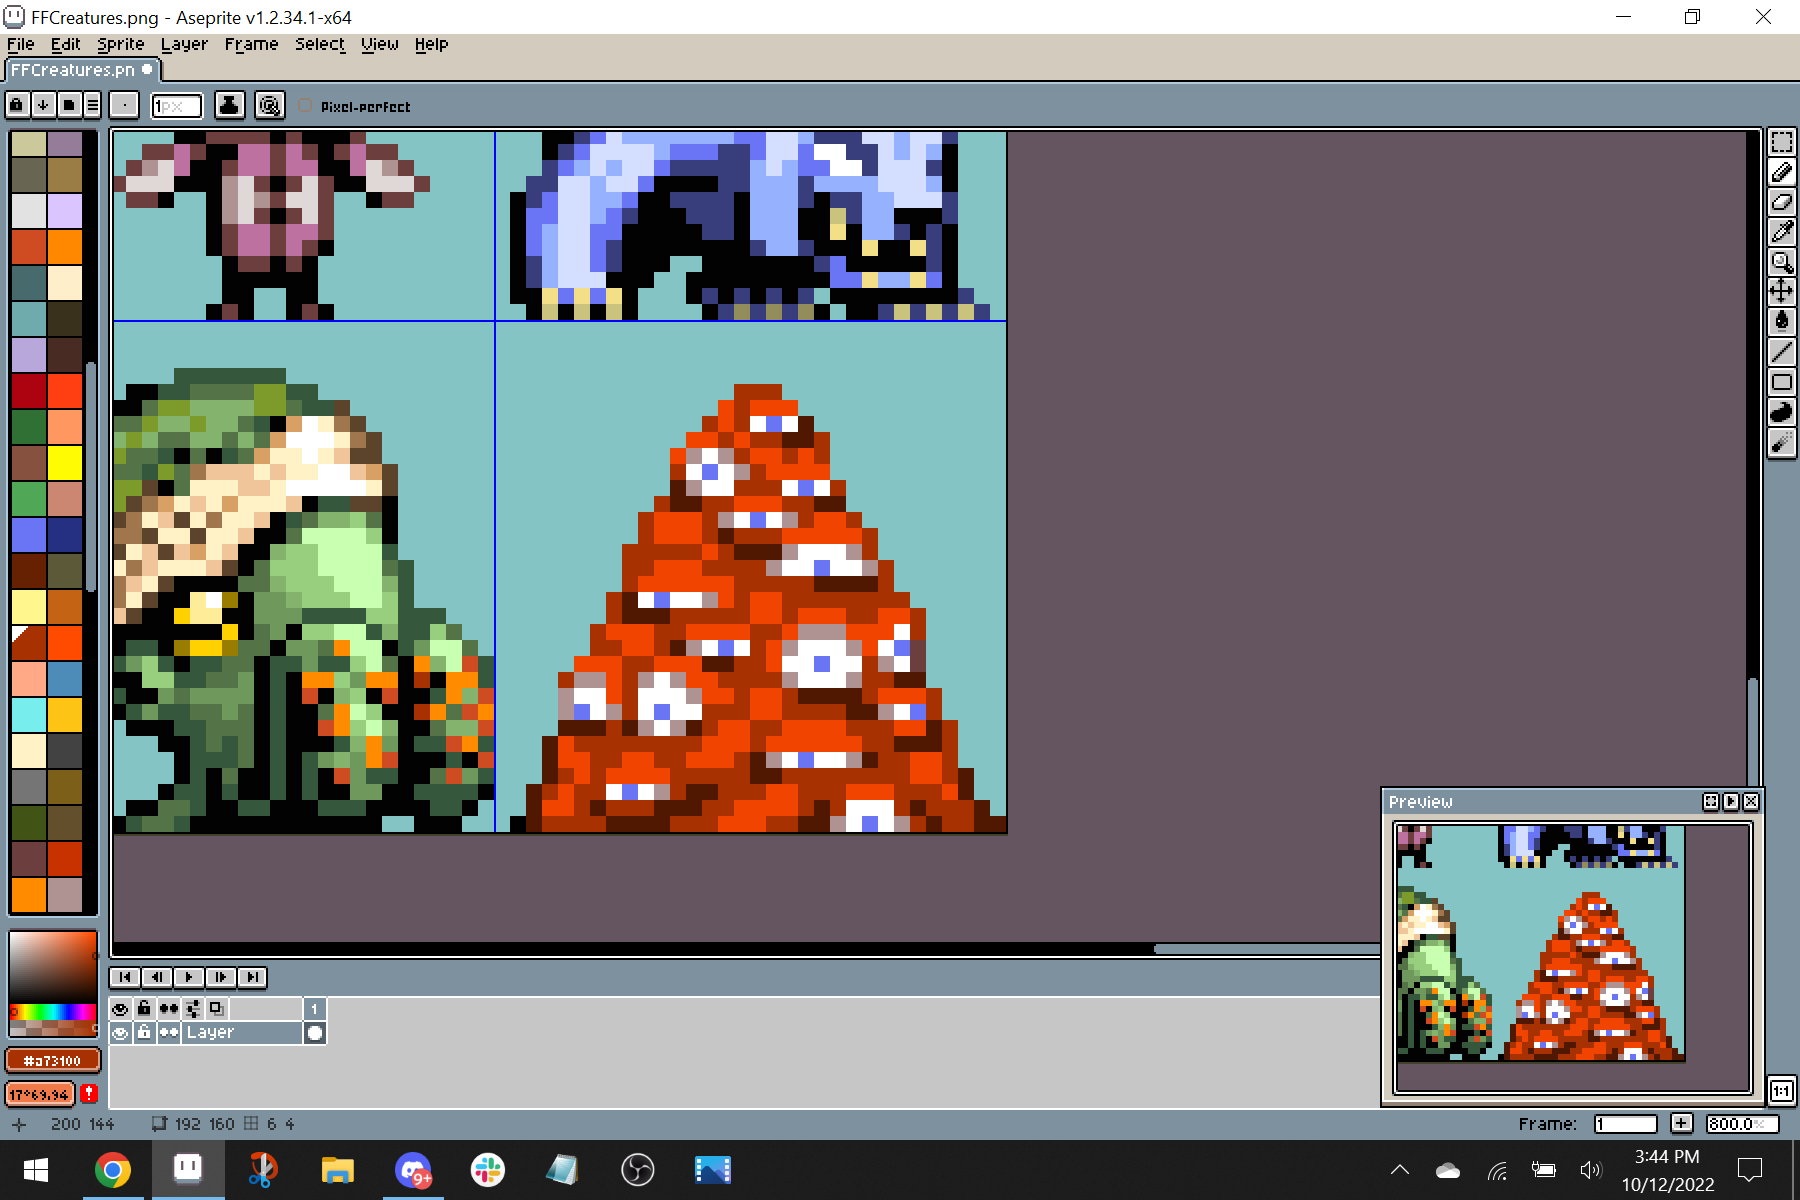The image size is (1800, 1200).
Task: Click the red color warning icon
Action: [89, 1093]
